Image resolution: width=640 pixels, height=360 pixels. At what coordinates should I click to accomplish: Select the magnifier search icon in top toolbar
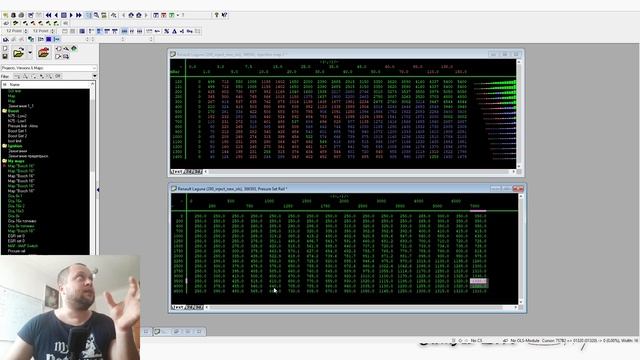[x=96, y=15]
